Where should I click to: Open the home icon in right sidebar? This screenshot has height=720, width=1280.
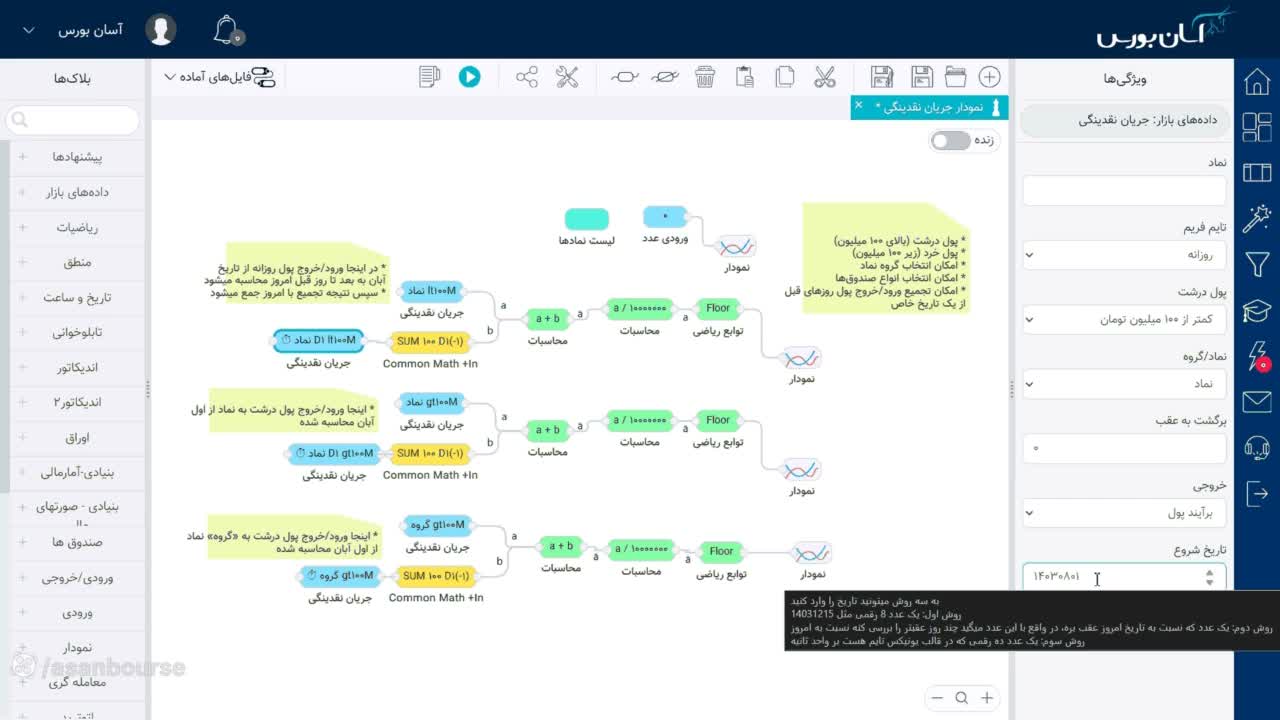(x=1257, y=82)
